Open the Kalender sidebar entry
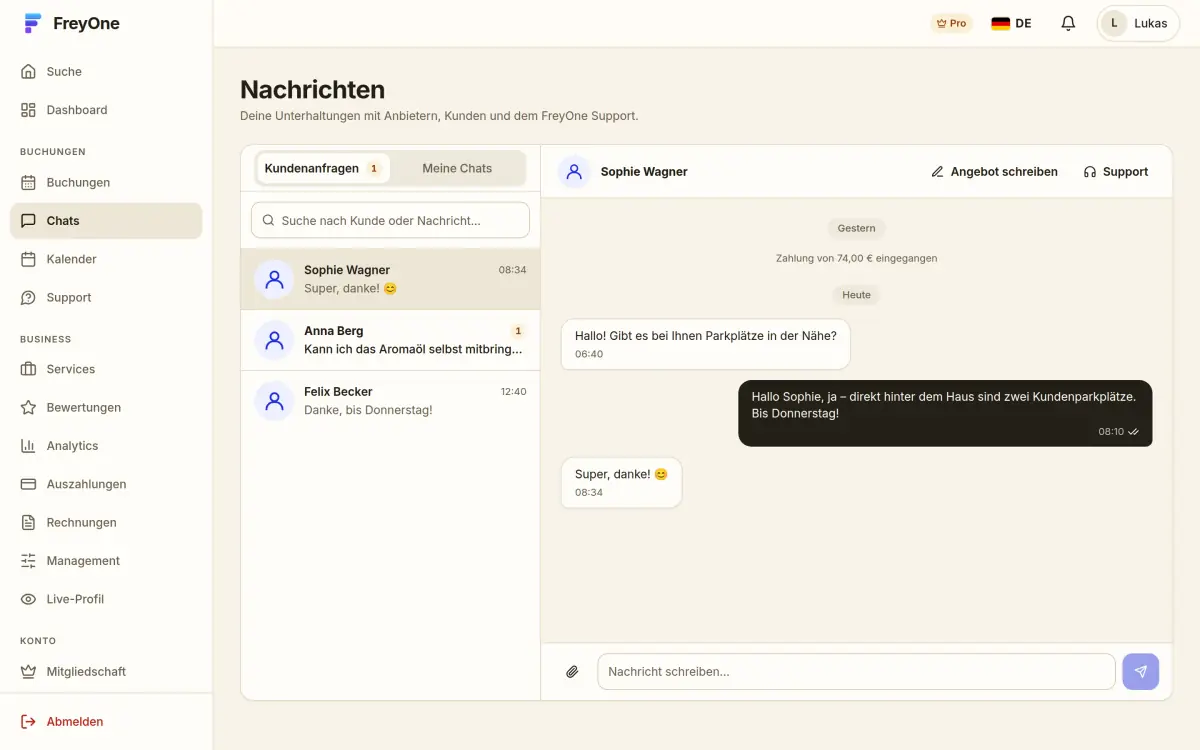 click(106, 259)
